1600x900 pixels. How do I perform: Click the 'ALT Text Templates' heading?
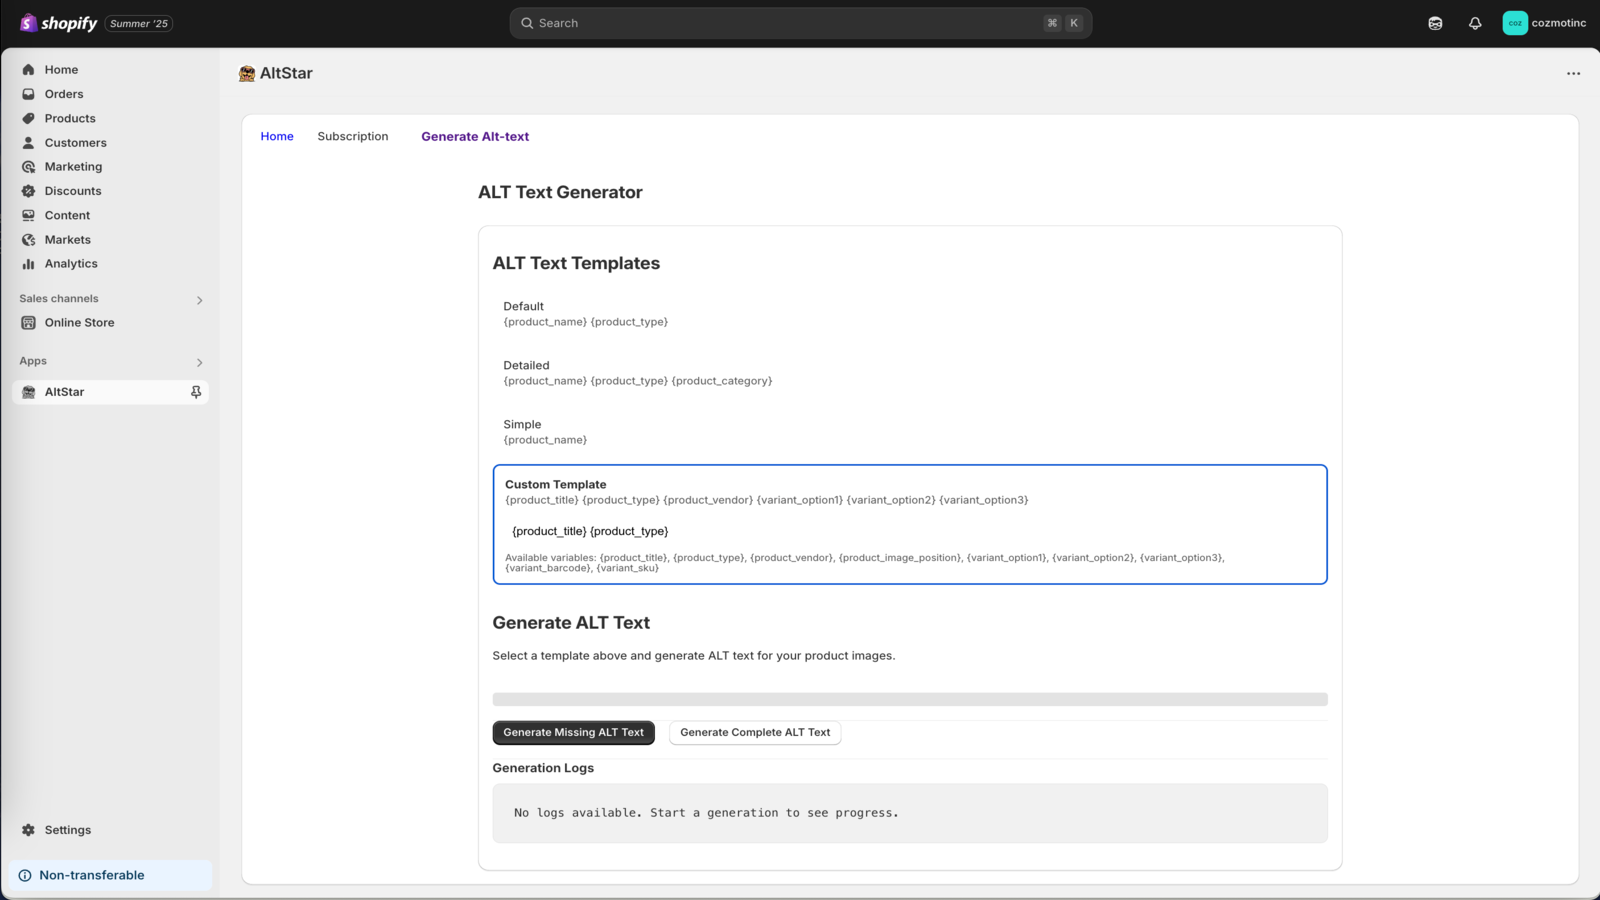click(x=576, y=263)
